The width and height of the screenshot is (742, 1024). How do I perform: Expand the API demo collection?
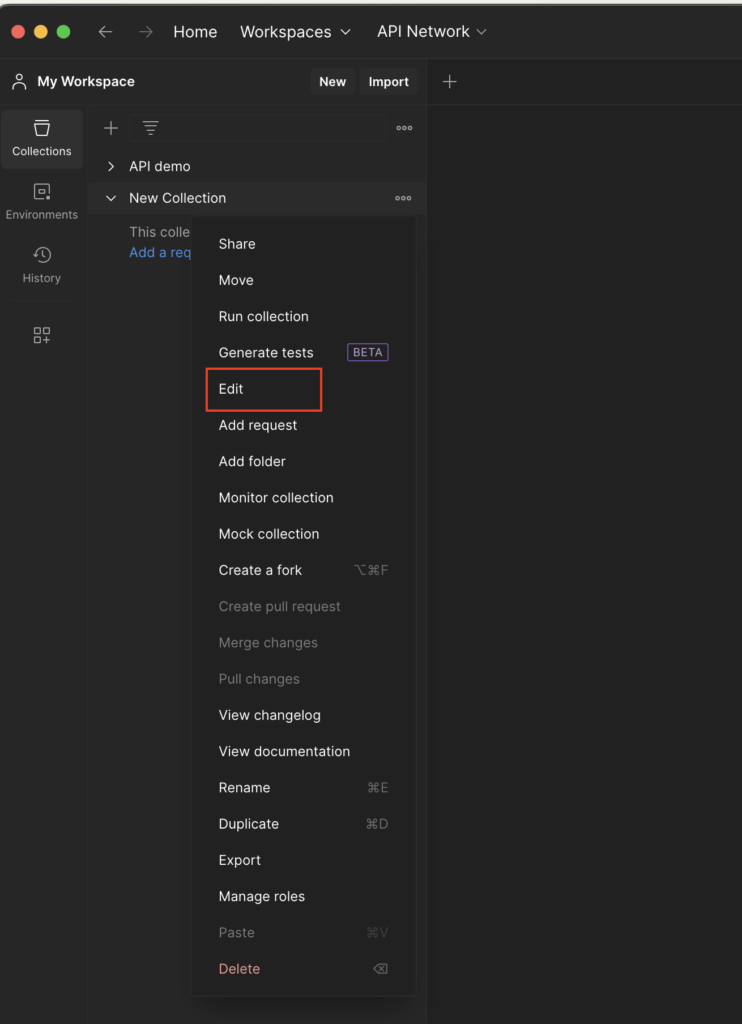pyautogui.click(x=111, y=167)
